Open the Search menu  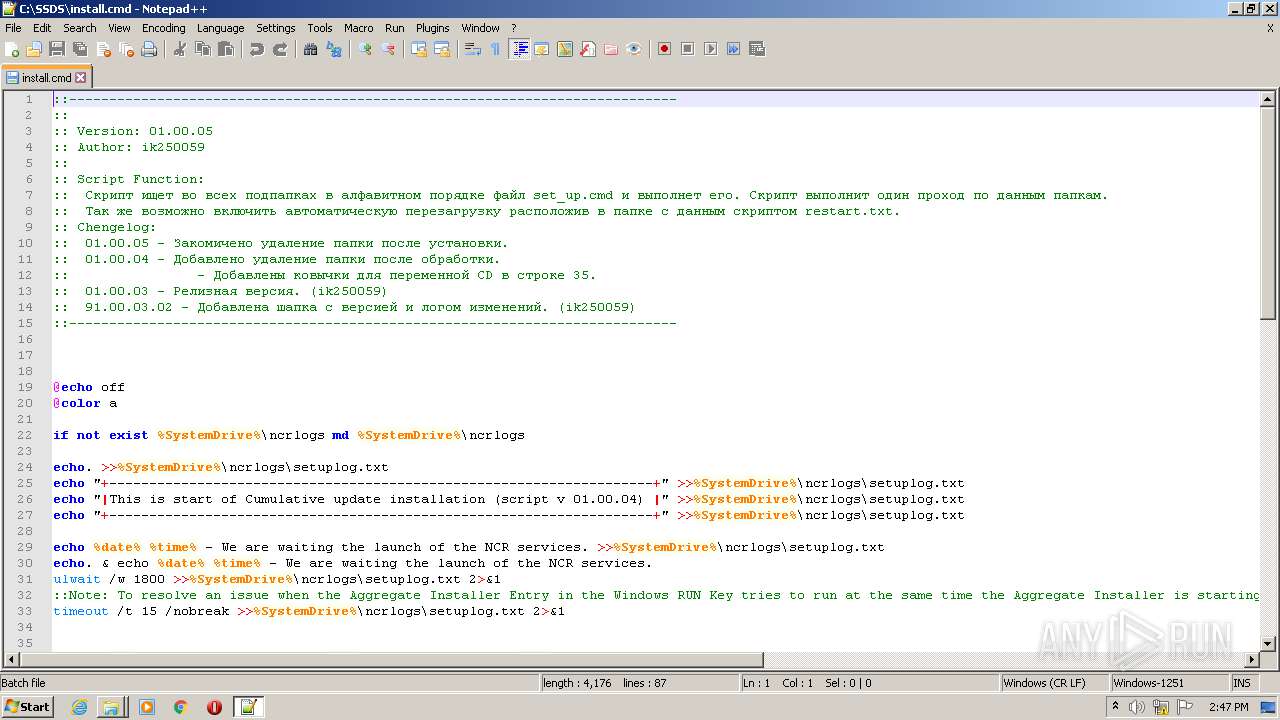click(80, 28)
